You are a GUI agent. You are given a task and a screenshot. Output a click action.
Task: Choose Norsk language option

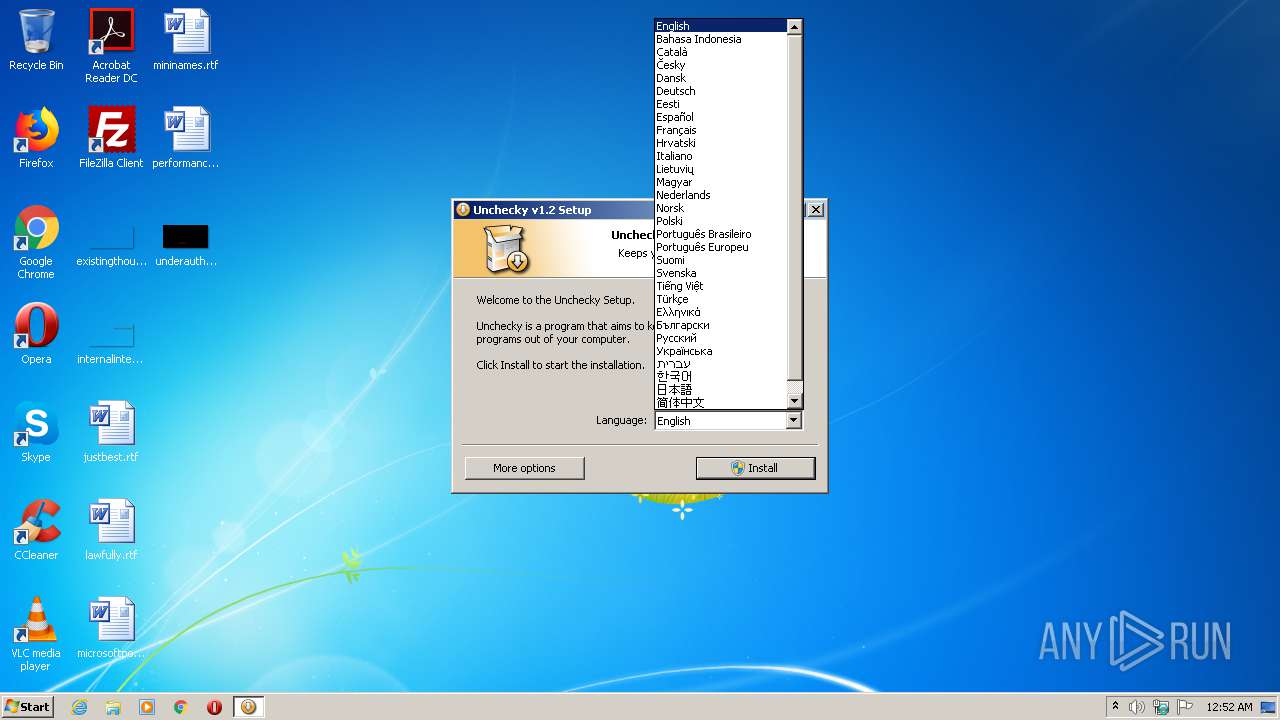pyautogui.click(x=720, y=208)
